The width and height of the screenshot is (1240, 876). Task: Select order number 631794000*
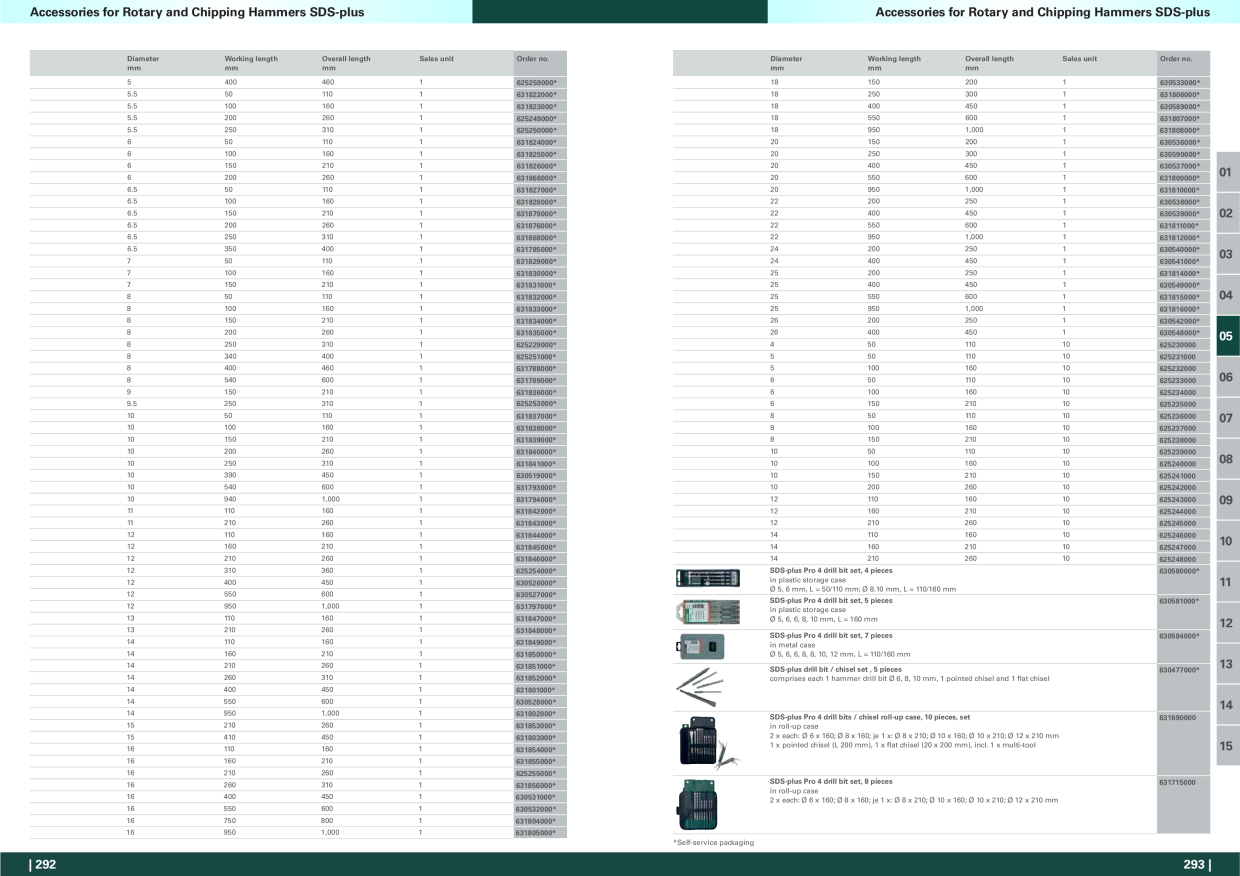tap(536, 499)
